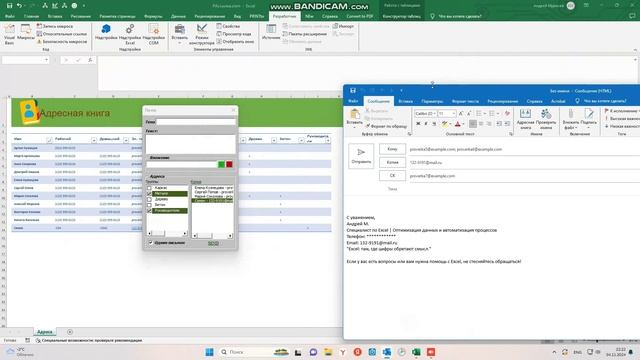Click the send link at form bottom
640x360 pixels.
point(213,243)
